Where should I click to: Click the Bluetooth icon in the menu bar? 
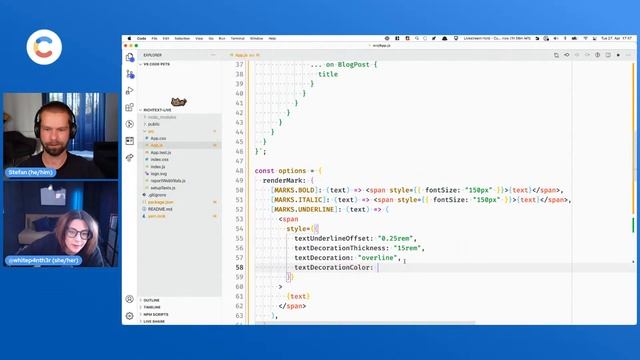565,38
